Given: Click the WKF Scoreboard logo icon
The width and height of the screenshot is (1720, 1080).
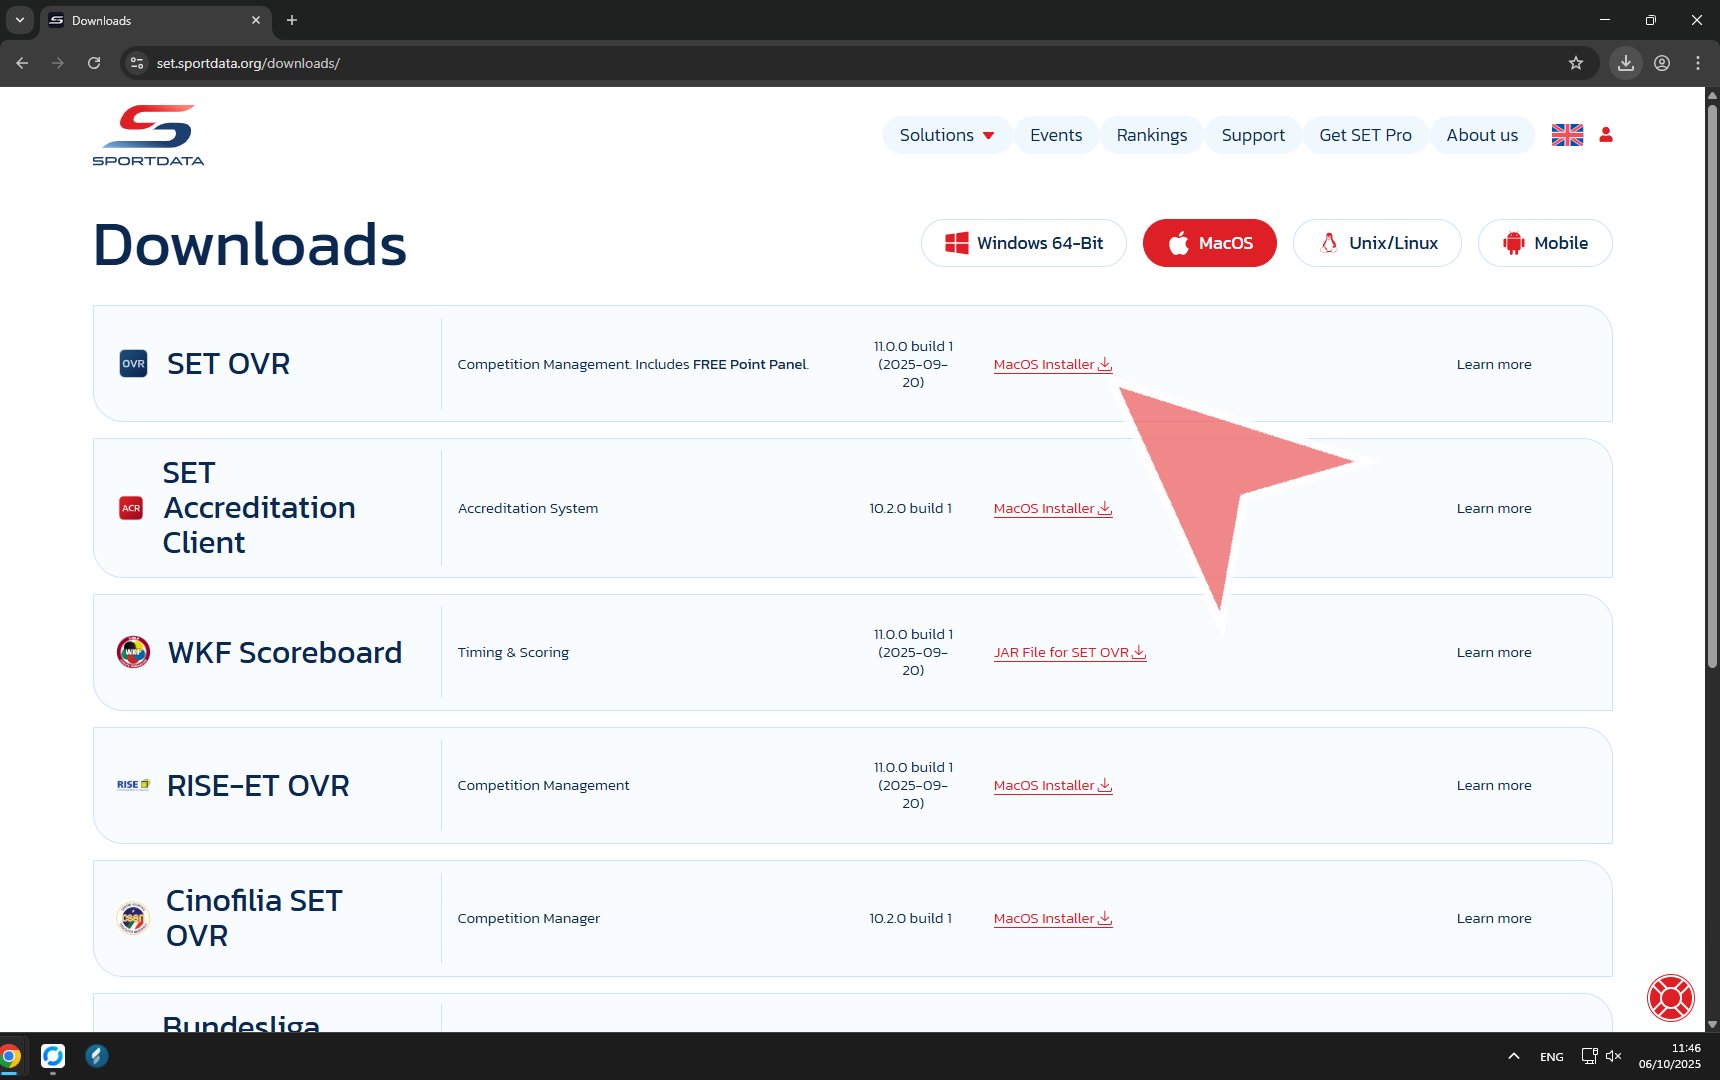Looking at the screenshot, I should click(133, 652).
